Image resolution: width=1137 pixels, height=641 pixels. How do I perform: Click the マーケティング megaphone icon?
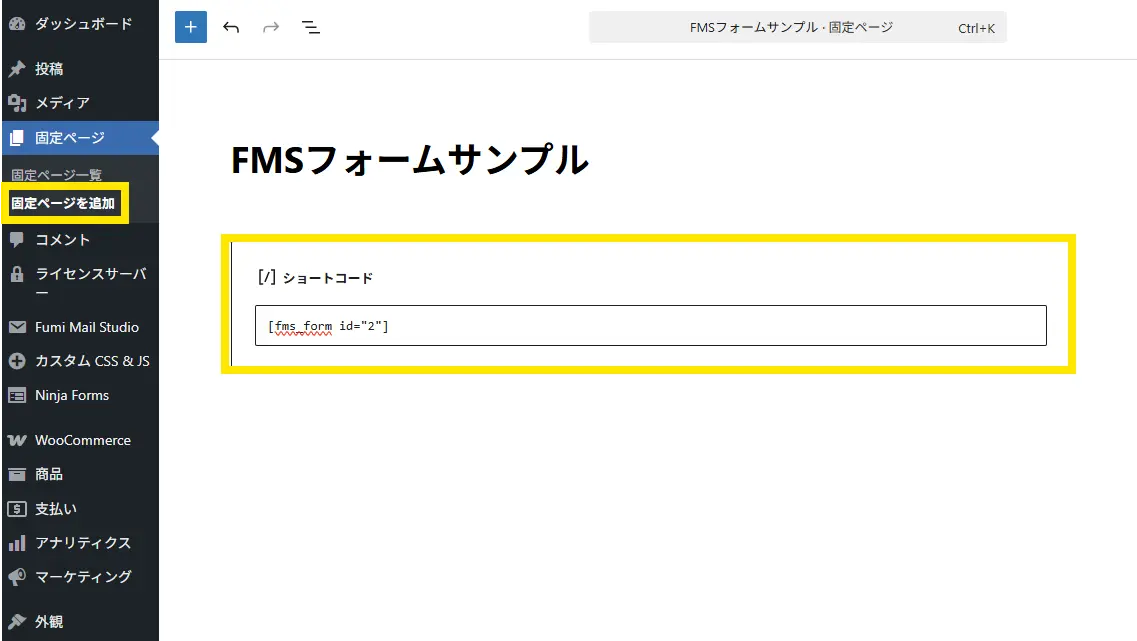[17, 577]
